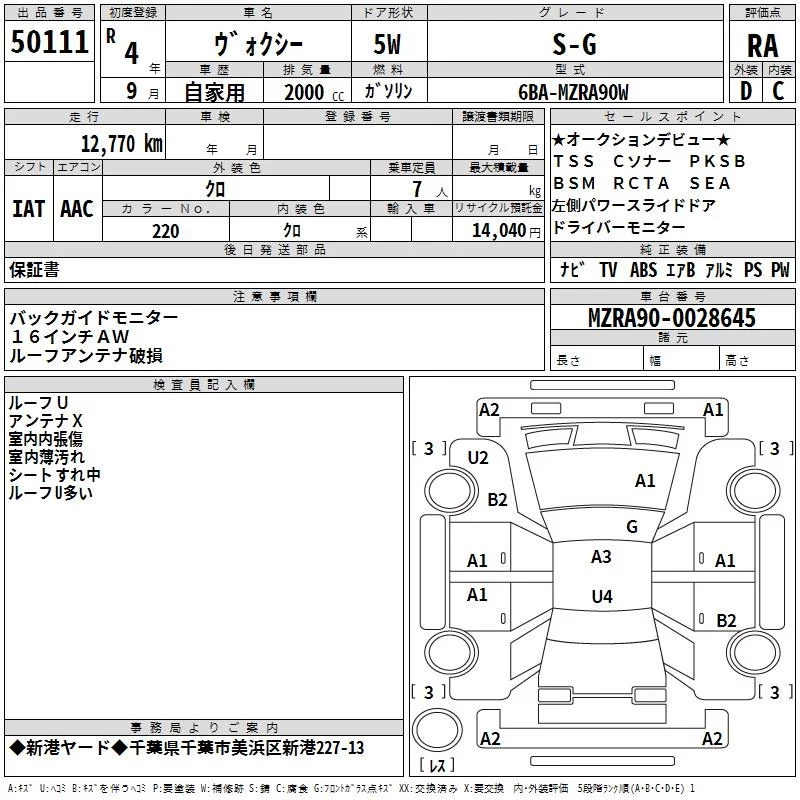Select the RA evaluation score

coord(762,46)
